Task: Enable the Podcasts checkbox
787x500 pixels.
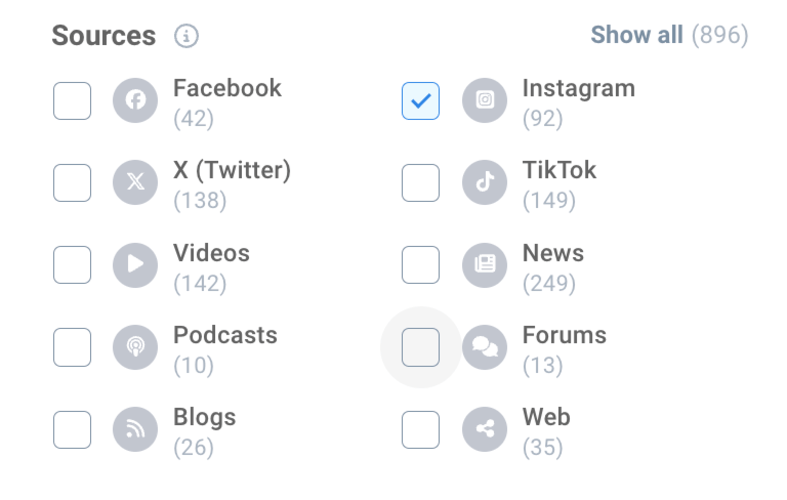Action: click(72, 347)
